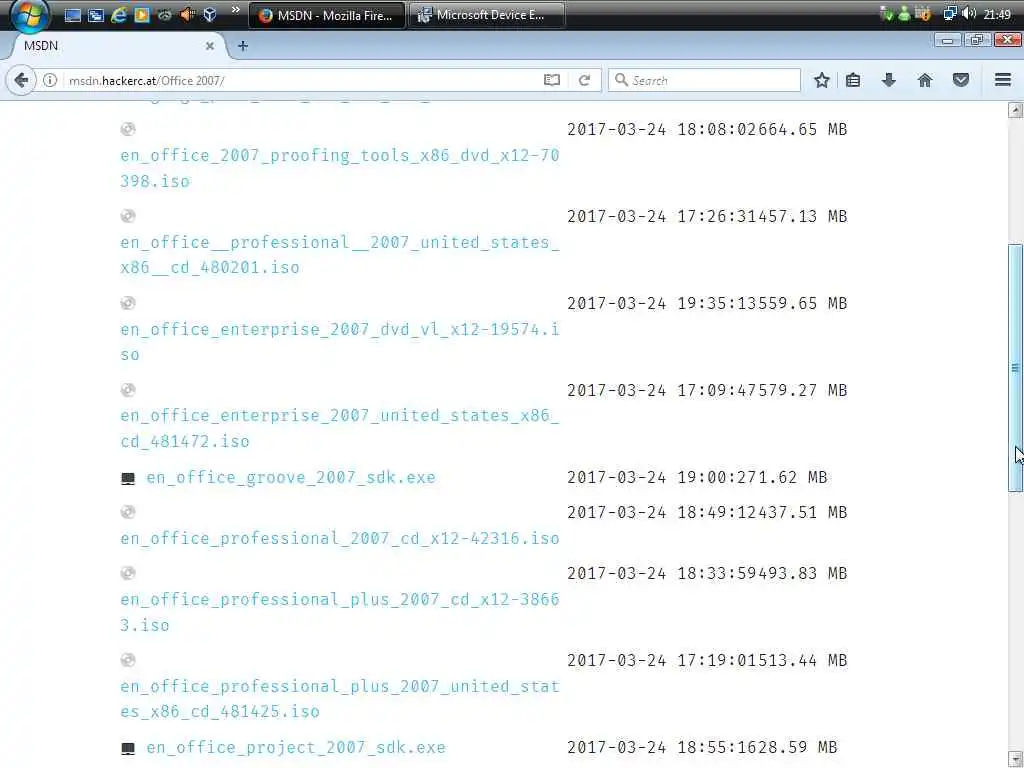Screen dimensions: 1024x768
Task: Open en_office_professional_plus_2007_cd_x12-38663 ISO link
Action: pos(340,613)
